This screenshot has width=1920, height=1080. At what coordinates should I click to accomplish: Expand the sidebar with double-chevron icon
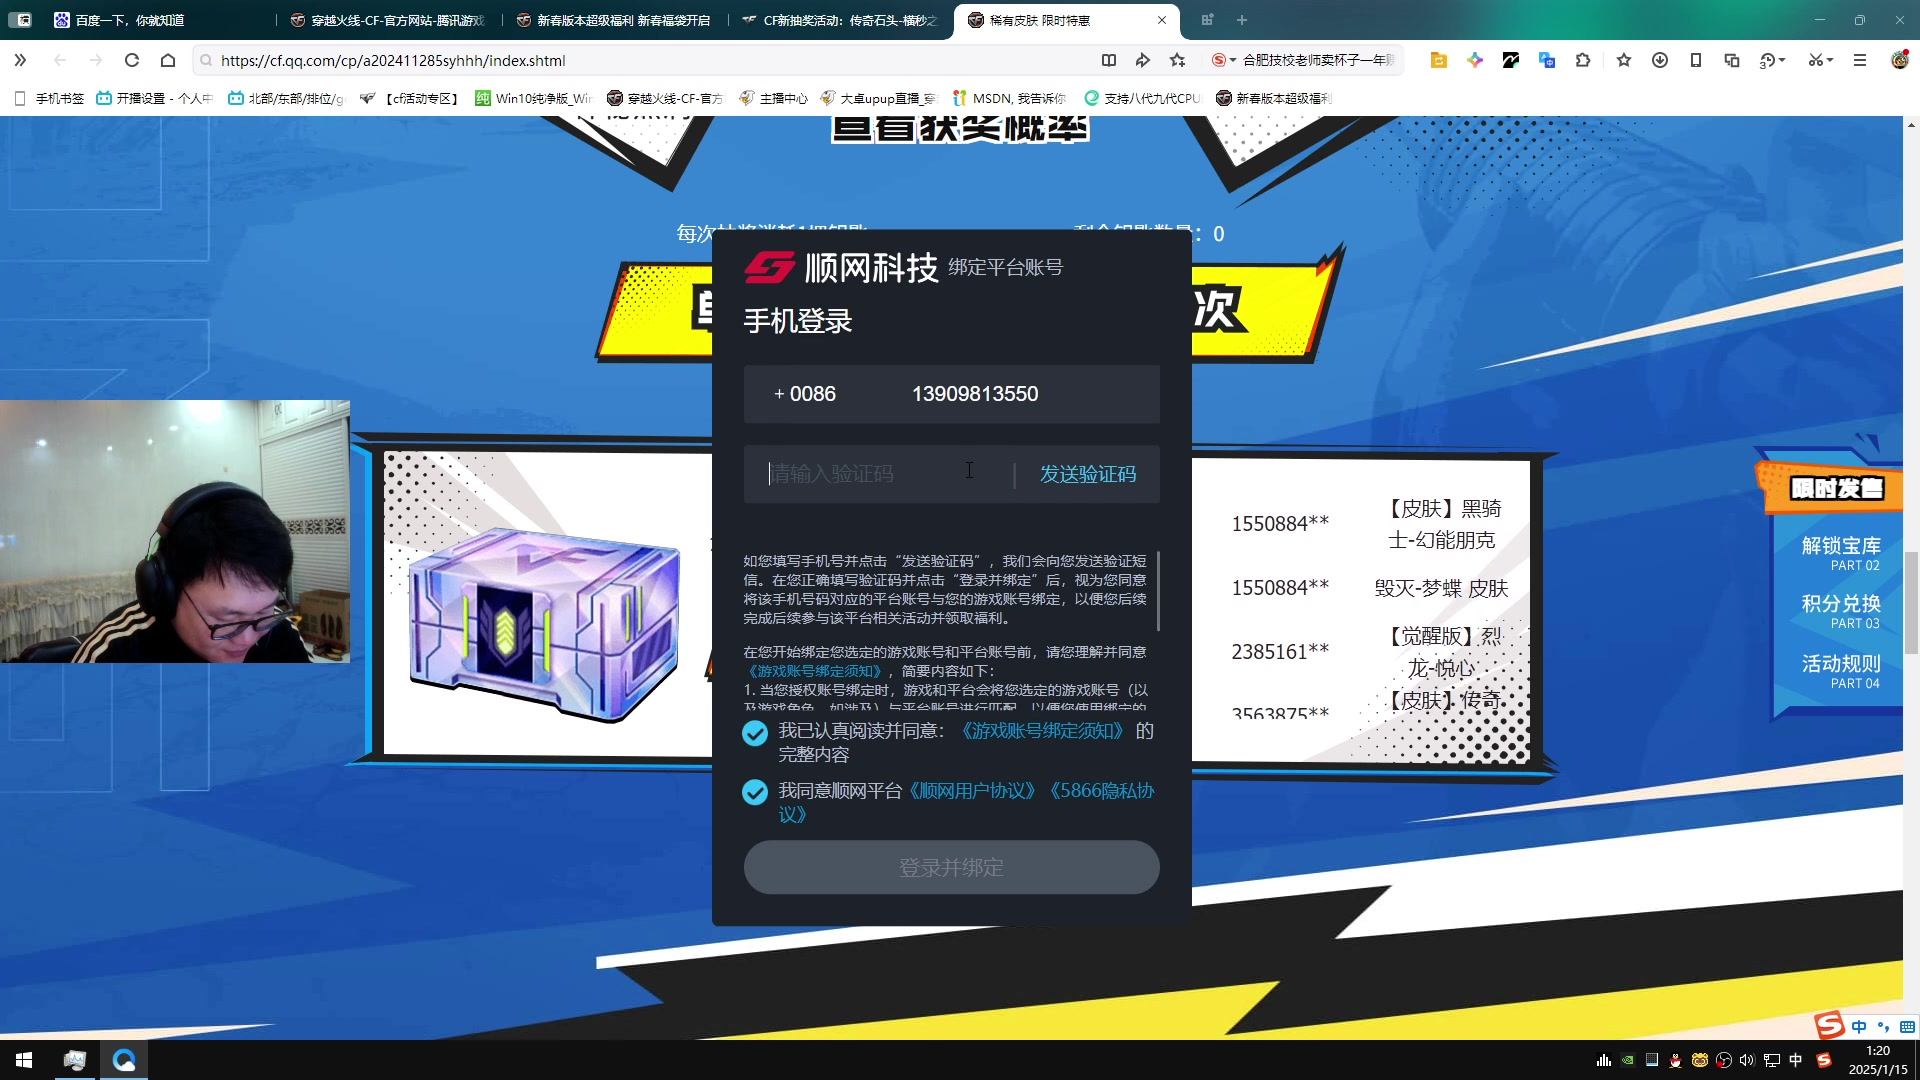click(20, 60)
